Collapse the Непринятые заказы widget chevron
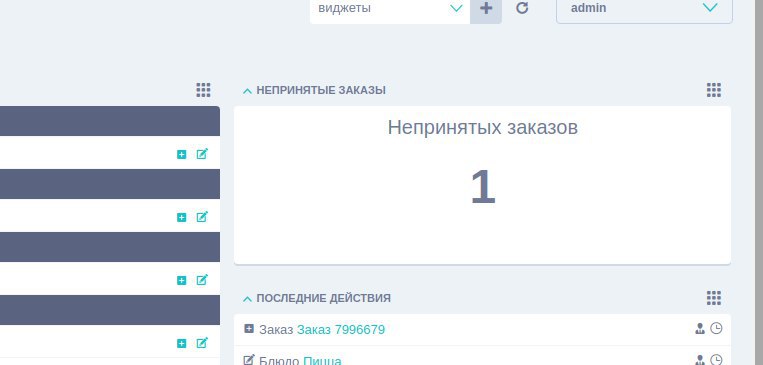Viewport: 763px width, 365px height. coord(247,91)
